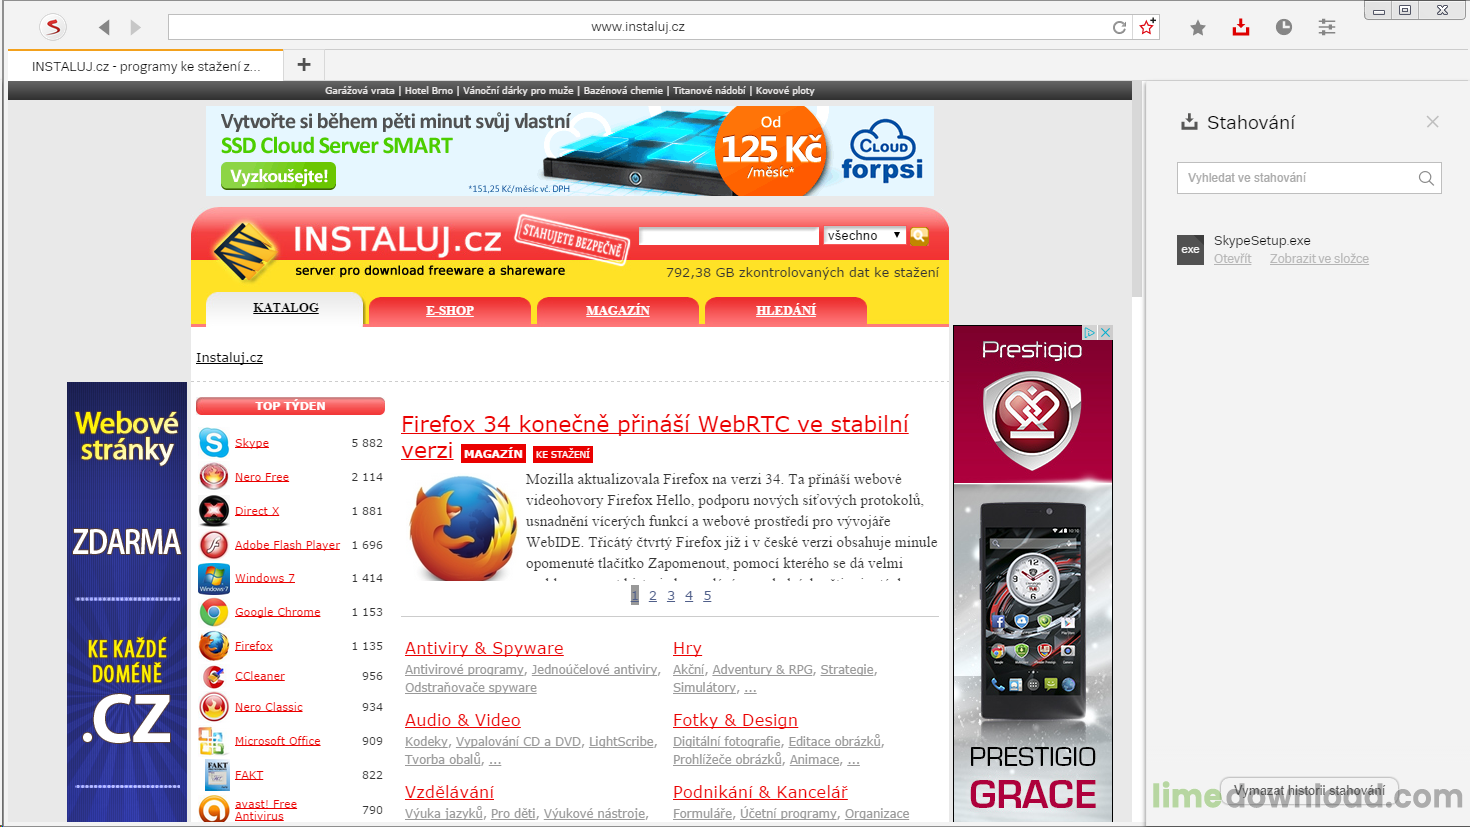Close the Prestigio ad with its X

pyautogui.click(x=1105, y=332)
